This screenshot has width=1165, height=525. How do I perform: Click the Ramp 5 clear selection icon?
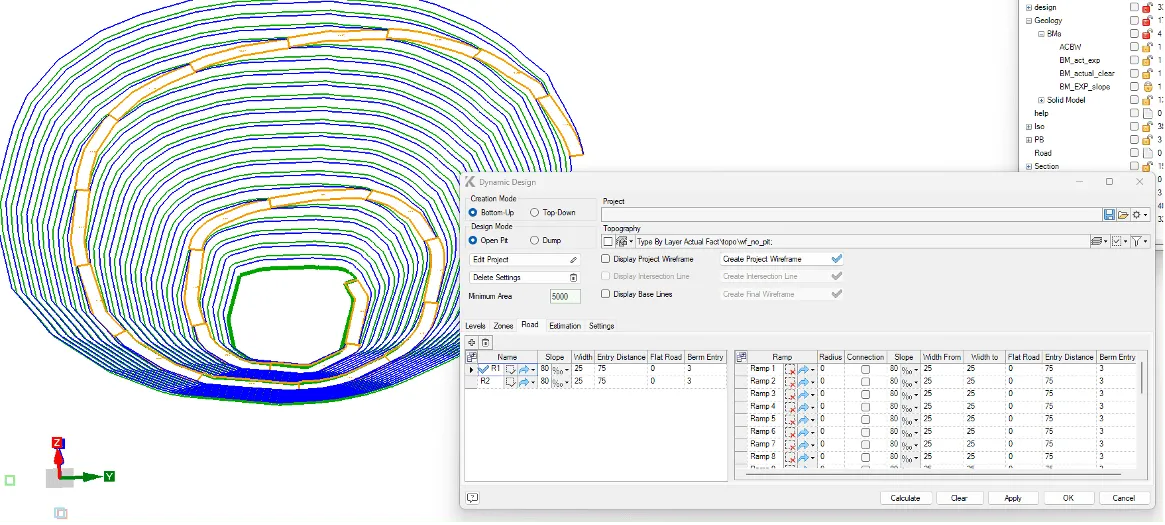pos(790,420)
